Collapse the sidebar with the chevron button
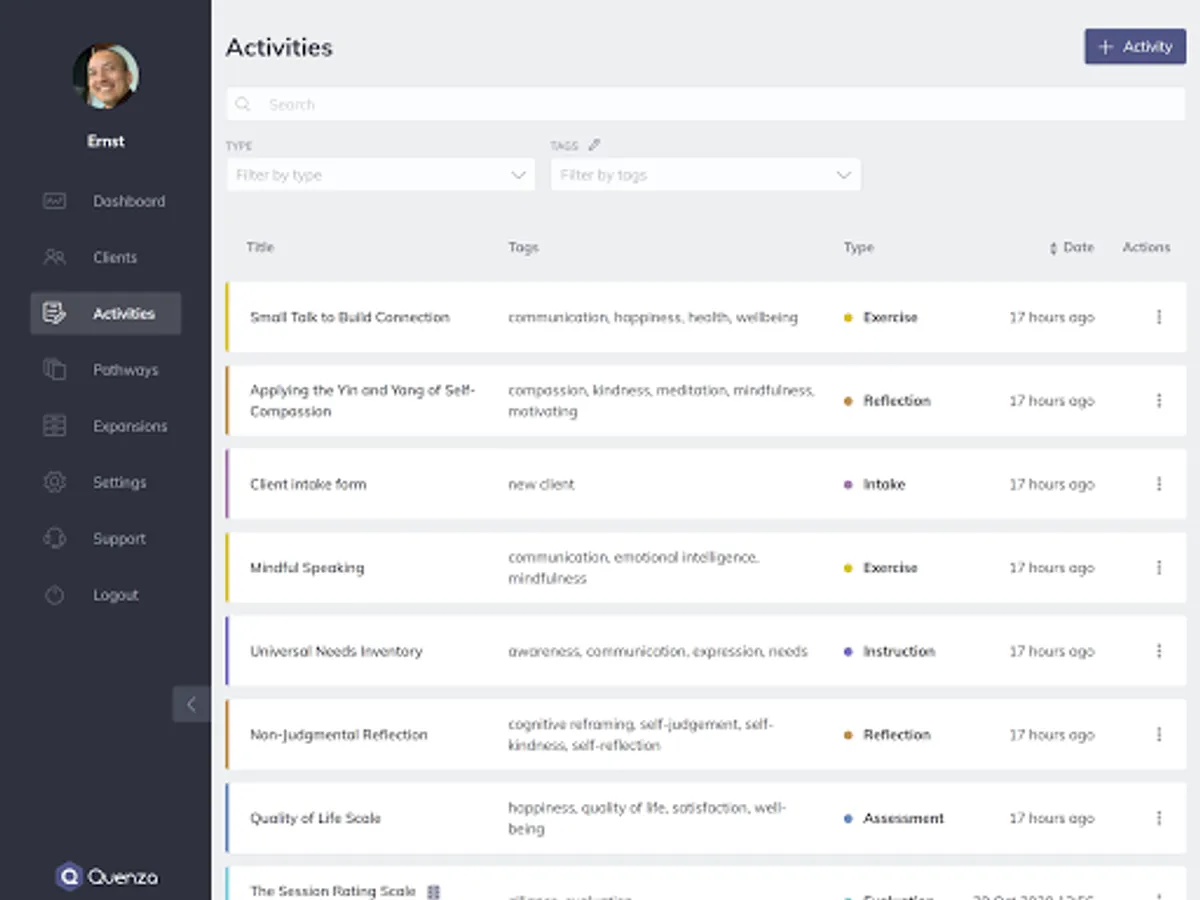Viewport: 1200px width, 900px height. pos(191,704)
